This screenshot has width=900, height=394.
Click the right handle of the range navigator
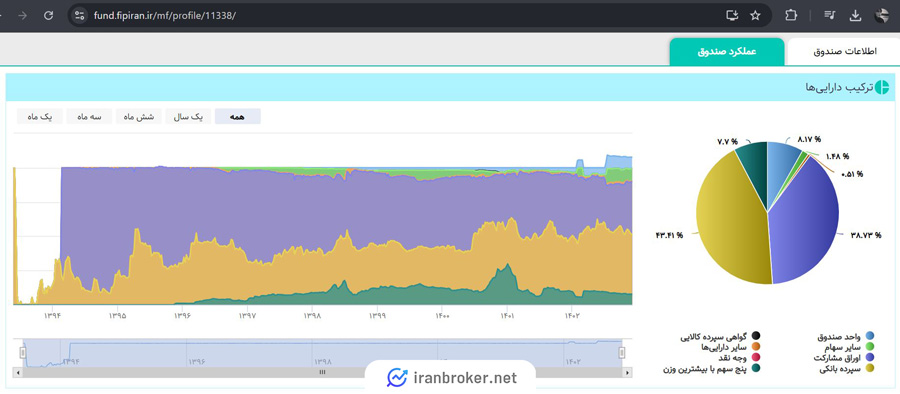click(622, 353)
